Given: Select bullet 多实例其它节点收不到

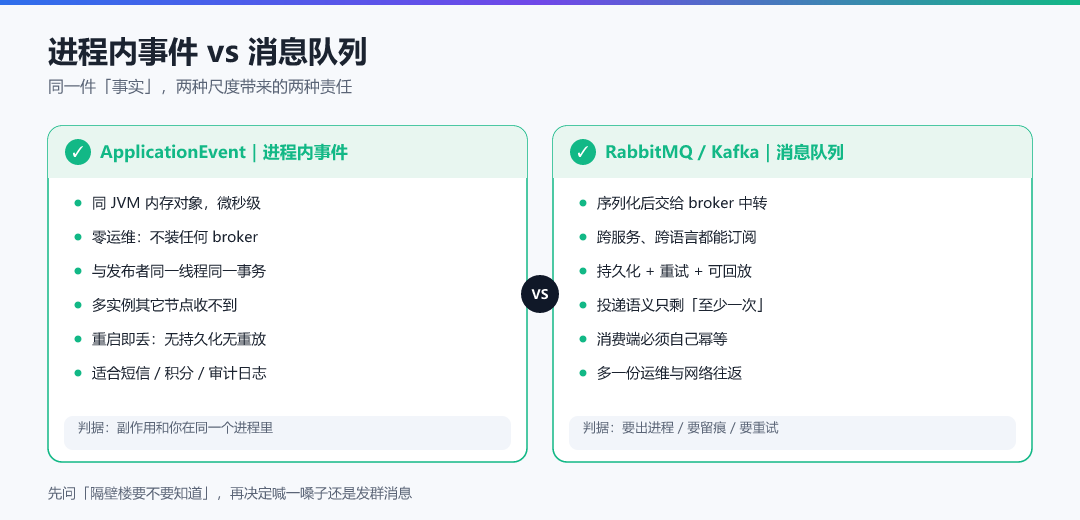Looking at the screenshot, I should coord(165,305).
